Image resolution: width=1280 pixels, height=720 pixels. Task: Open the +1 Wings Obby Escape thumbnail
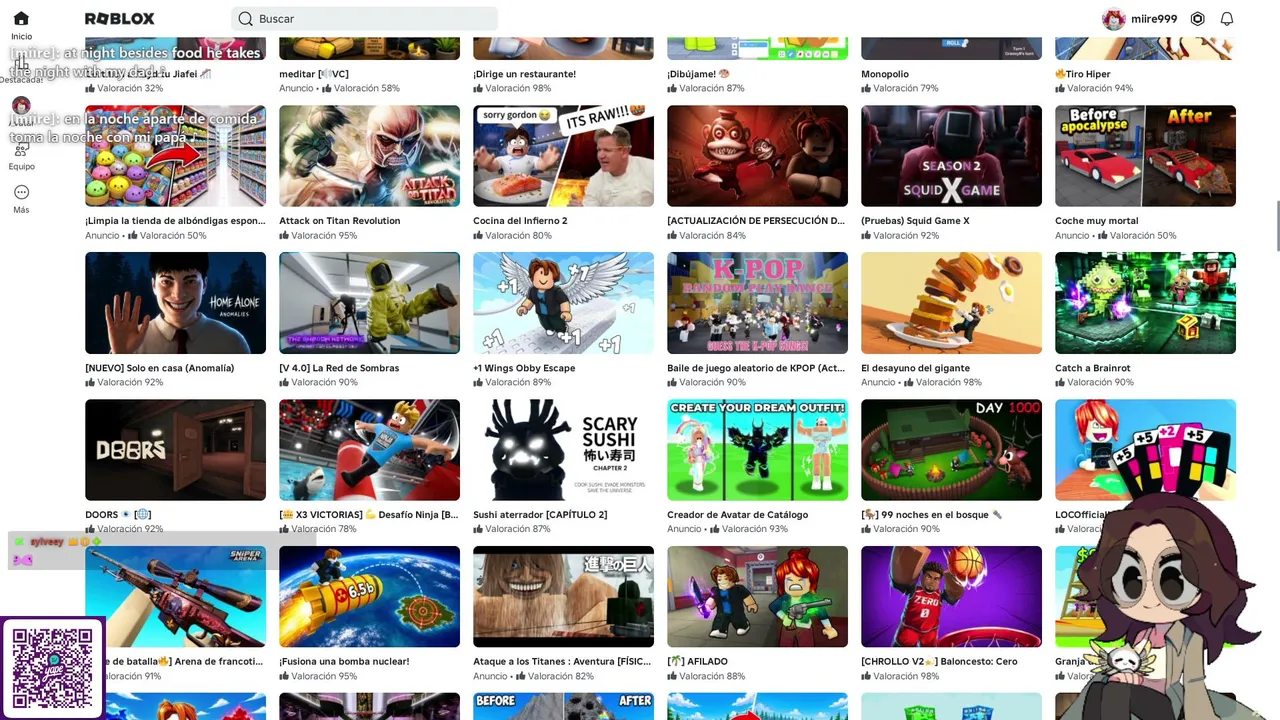click(x=563, y=303)
